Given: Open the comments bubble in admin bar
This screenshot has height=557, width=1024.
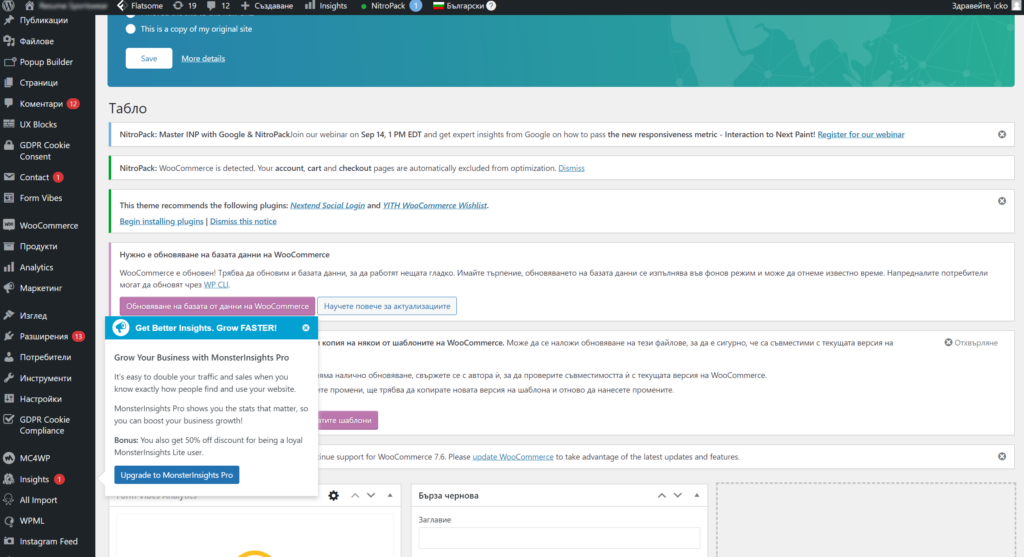Looking at the screenshot, I should click(218, 6).
